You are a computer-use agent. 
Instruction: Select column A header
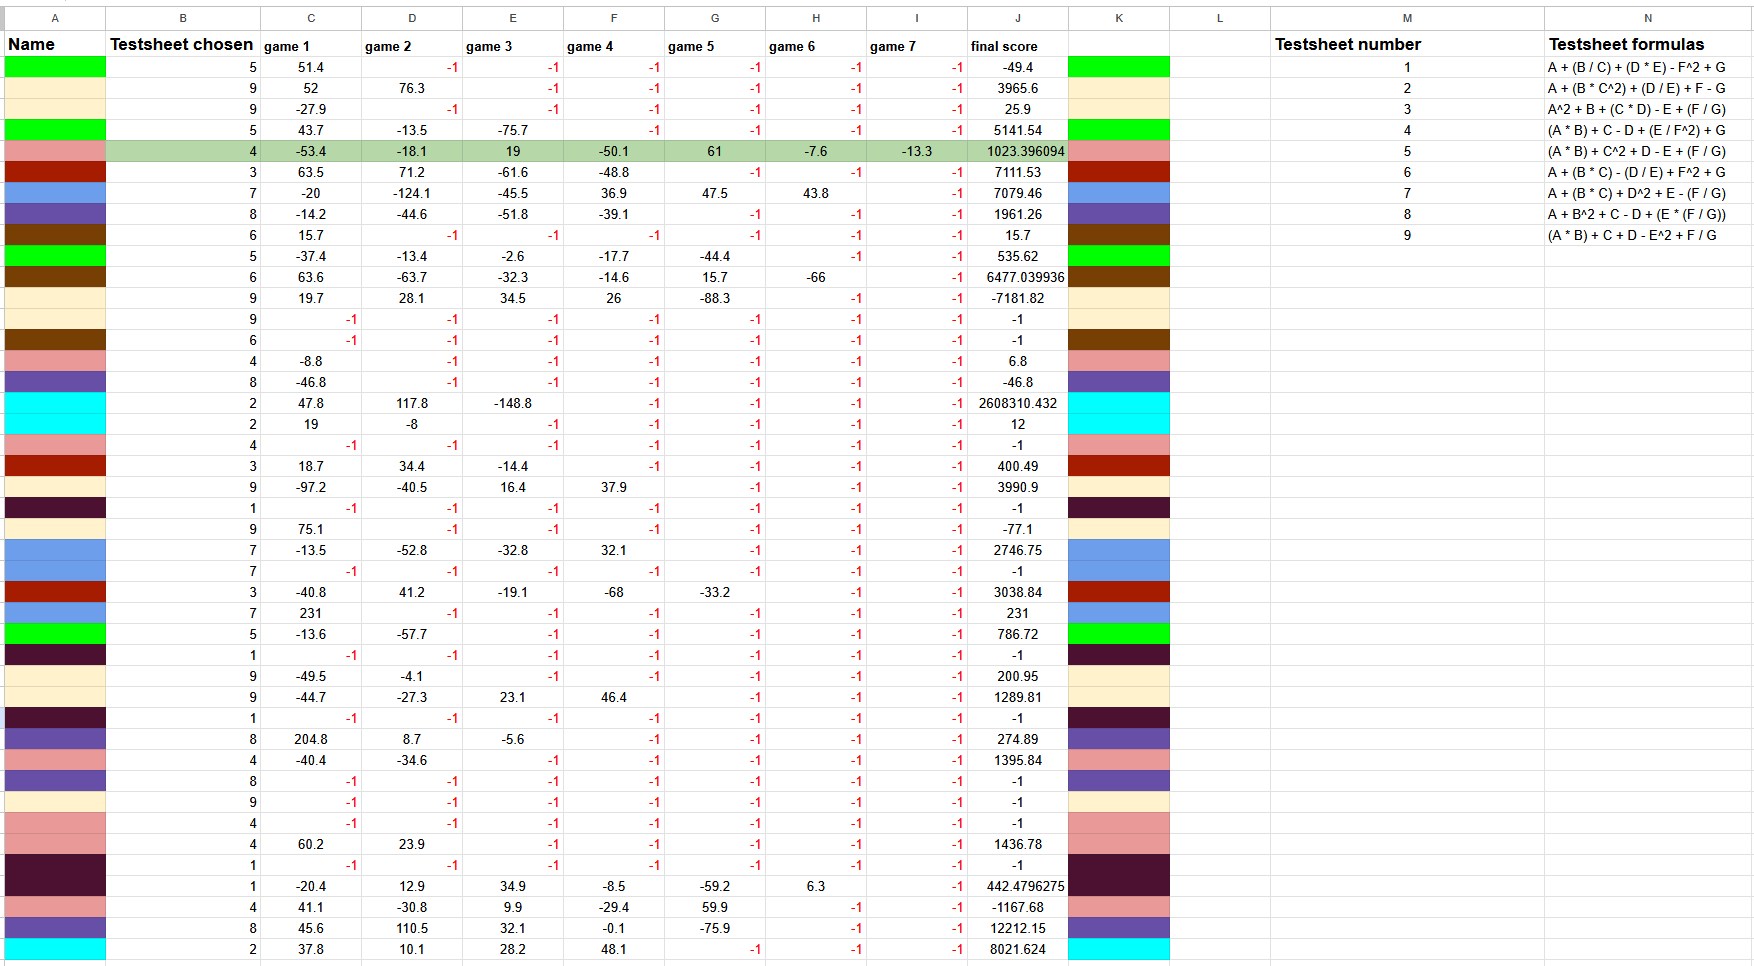tap(55, 18)
